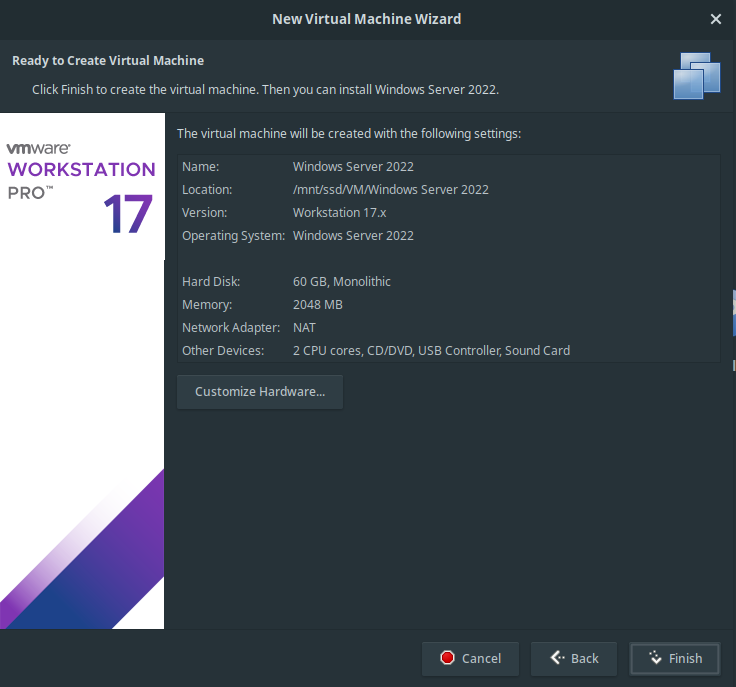
Task: Click 'The virtual machine will be created' sentence
Action: click(x=349, y=134)
